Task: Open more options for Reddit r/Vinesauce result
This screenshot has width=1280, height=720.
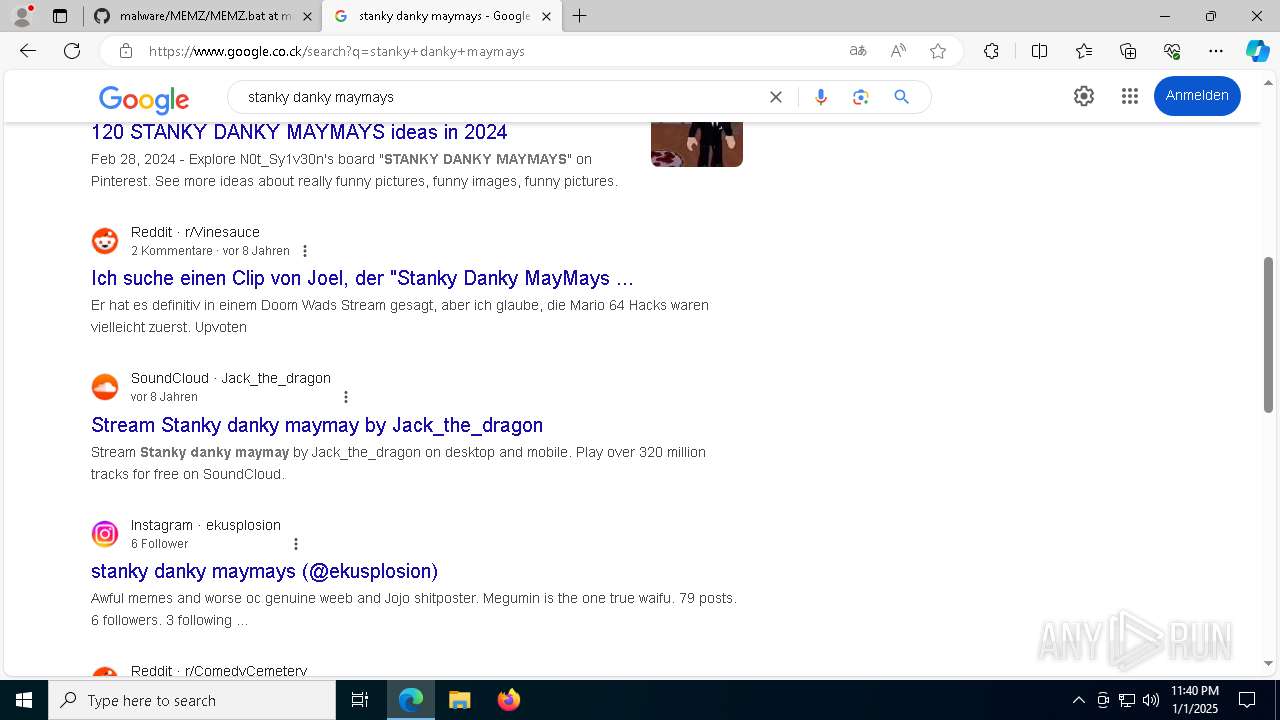Action: 305,251
